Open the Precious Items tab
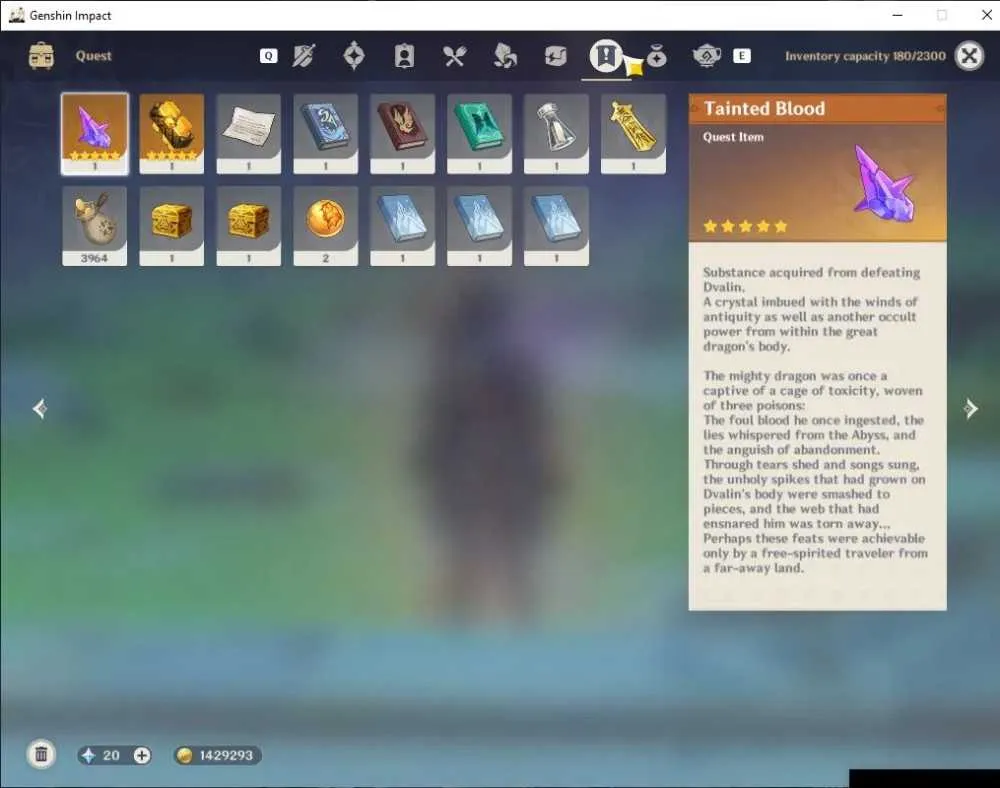Image resolution: width=1000 pixels, height=788 pixels. [656, 57]
